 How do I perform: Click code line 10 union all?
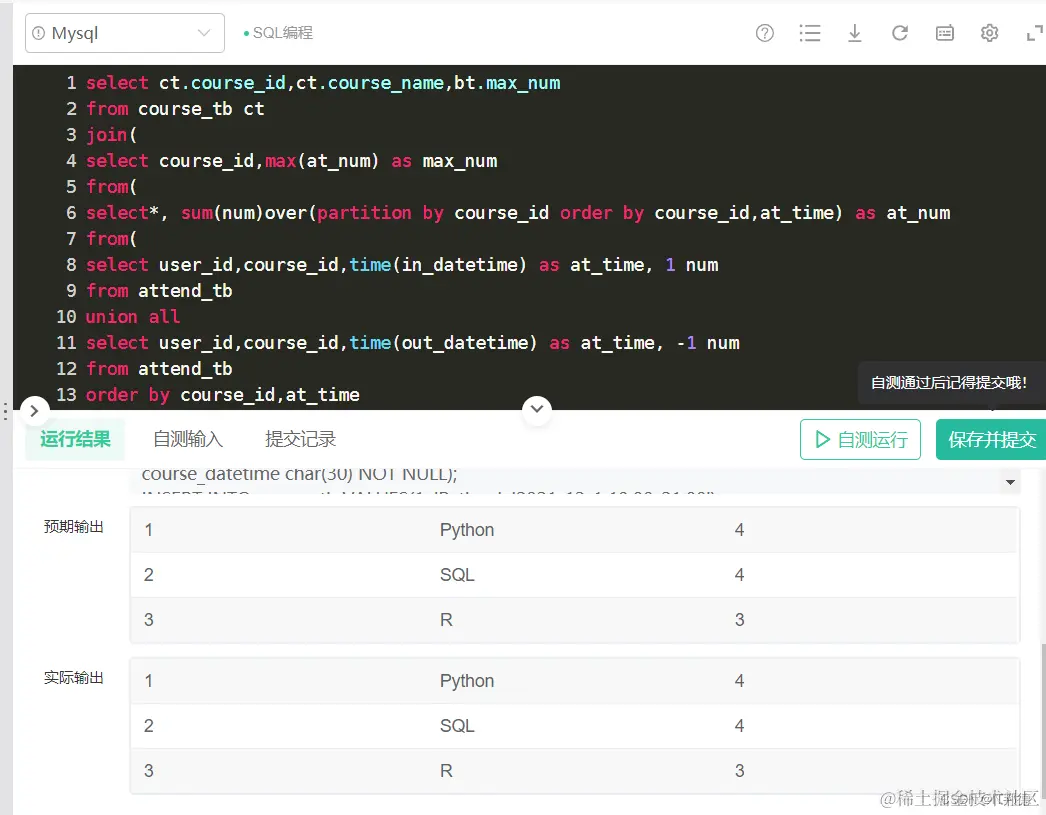click(x=133, y=317)
